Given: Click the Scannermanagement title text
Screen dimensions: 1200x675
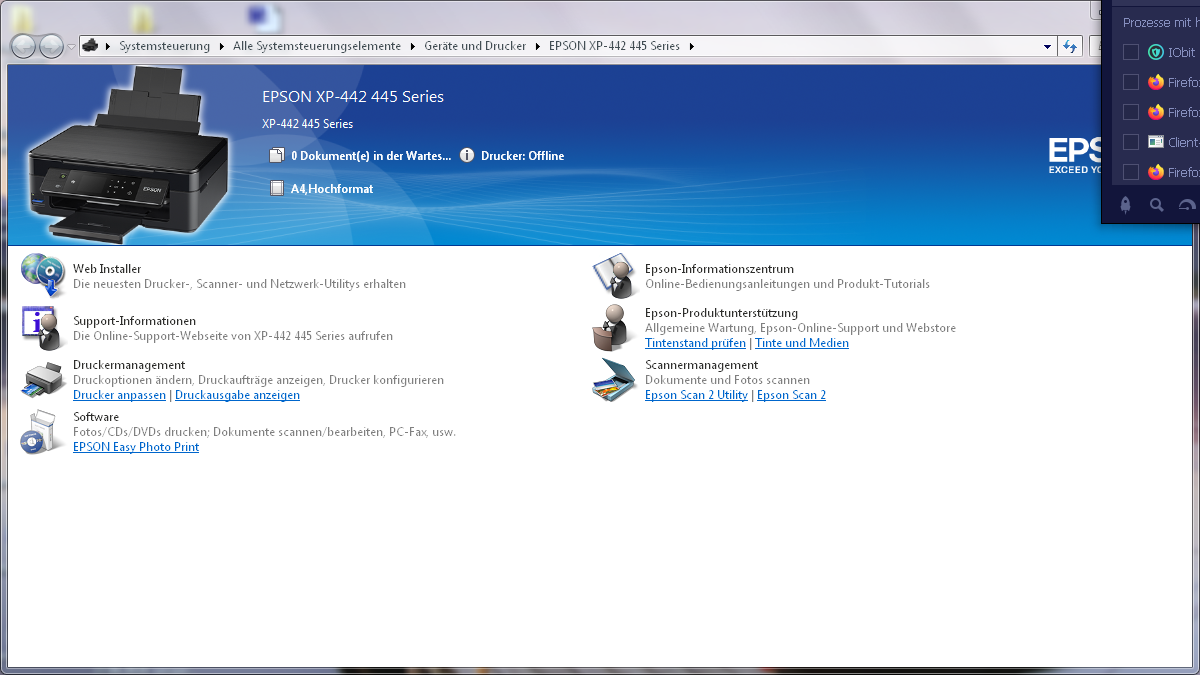Looking at the screenshot, I should pyautogui.click(x=701, y=365).
